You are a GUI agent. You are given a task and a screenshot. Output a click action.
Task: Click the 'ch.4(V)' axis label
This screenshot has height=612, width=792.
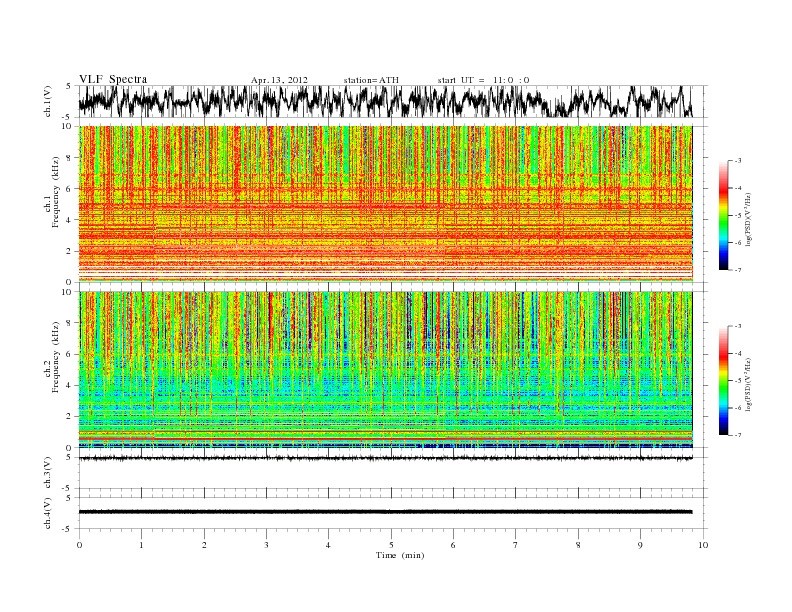tap(48, 513)
